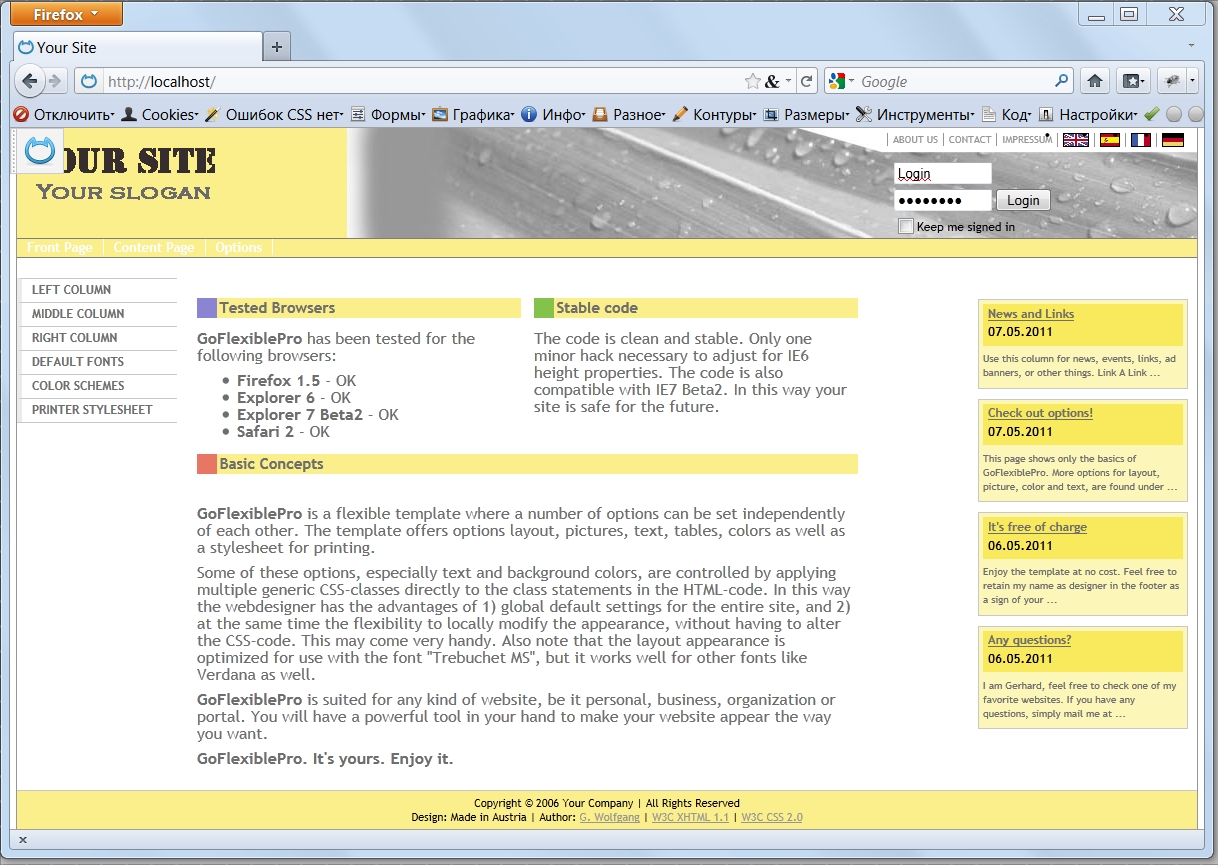Click the Login submit button
The width and height of the screenshot is (1218, 865).
(1023, 200)
